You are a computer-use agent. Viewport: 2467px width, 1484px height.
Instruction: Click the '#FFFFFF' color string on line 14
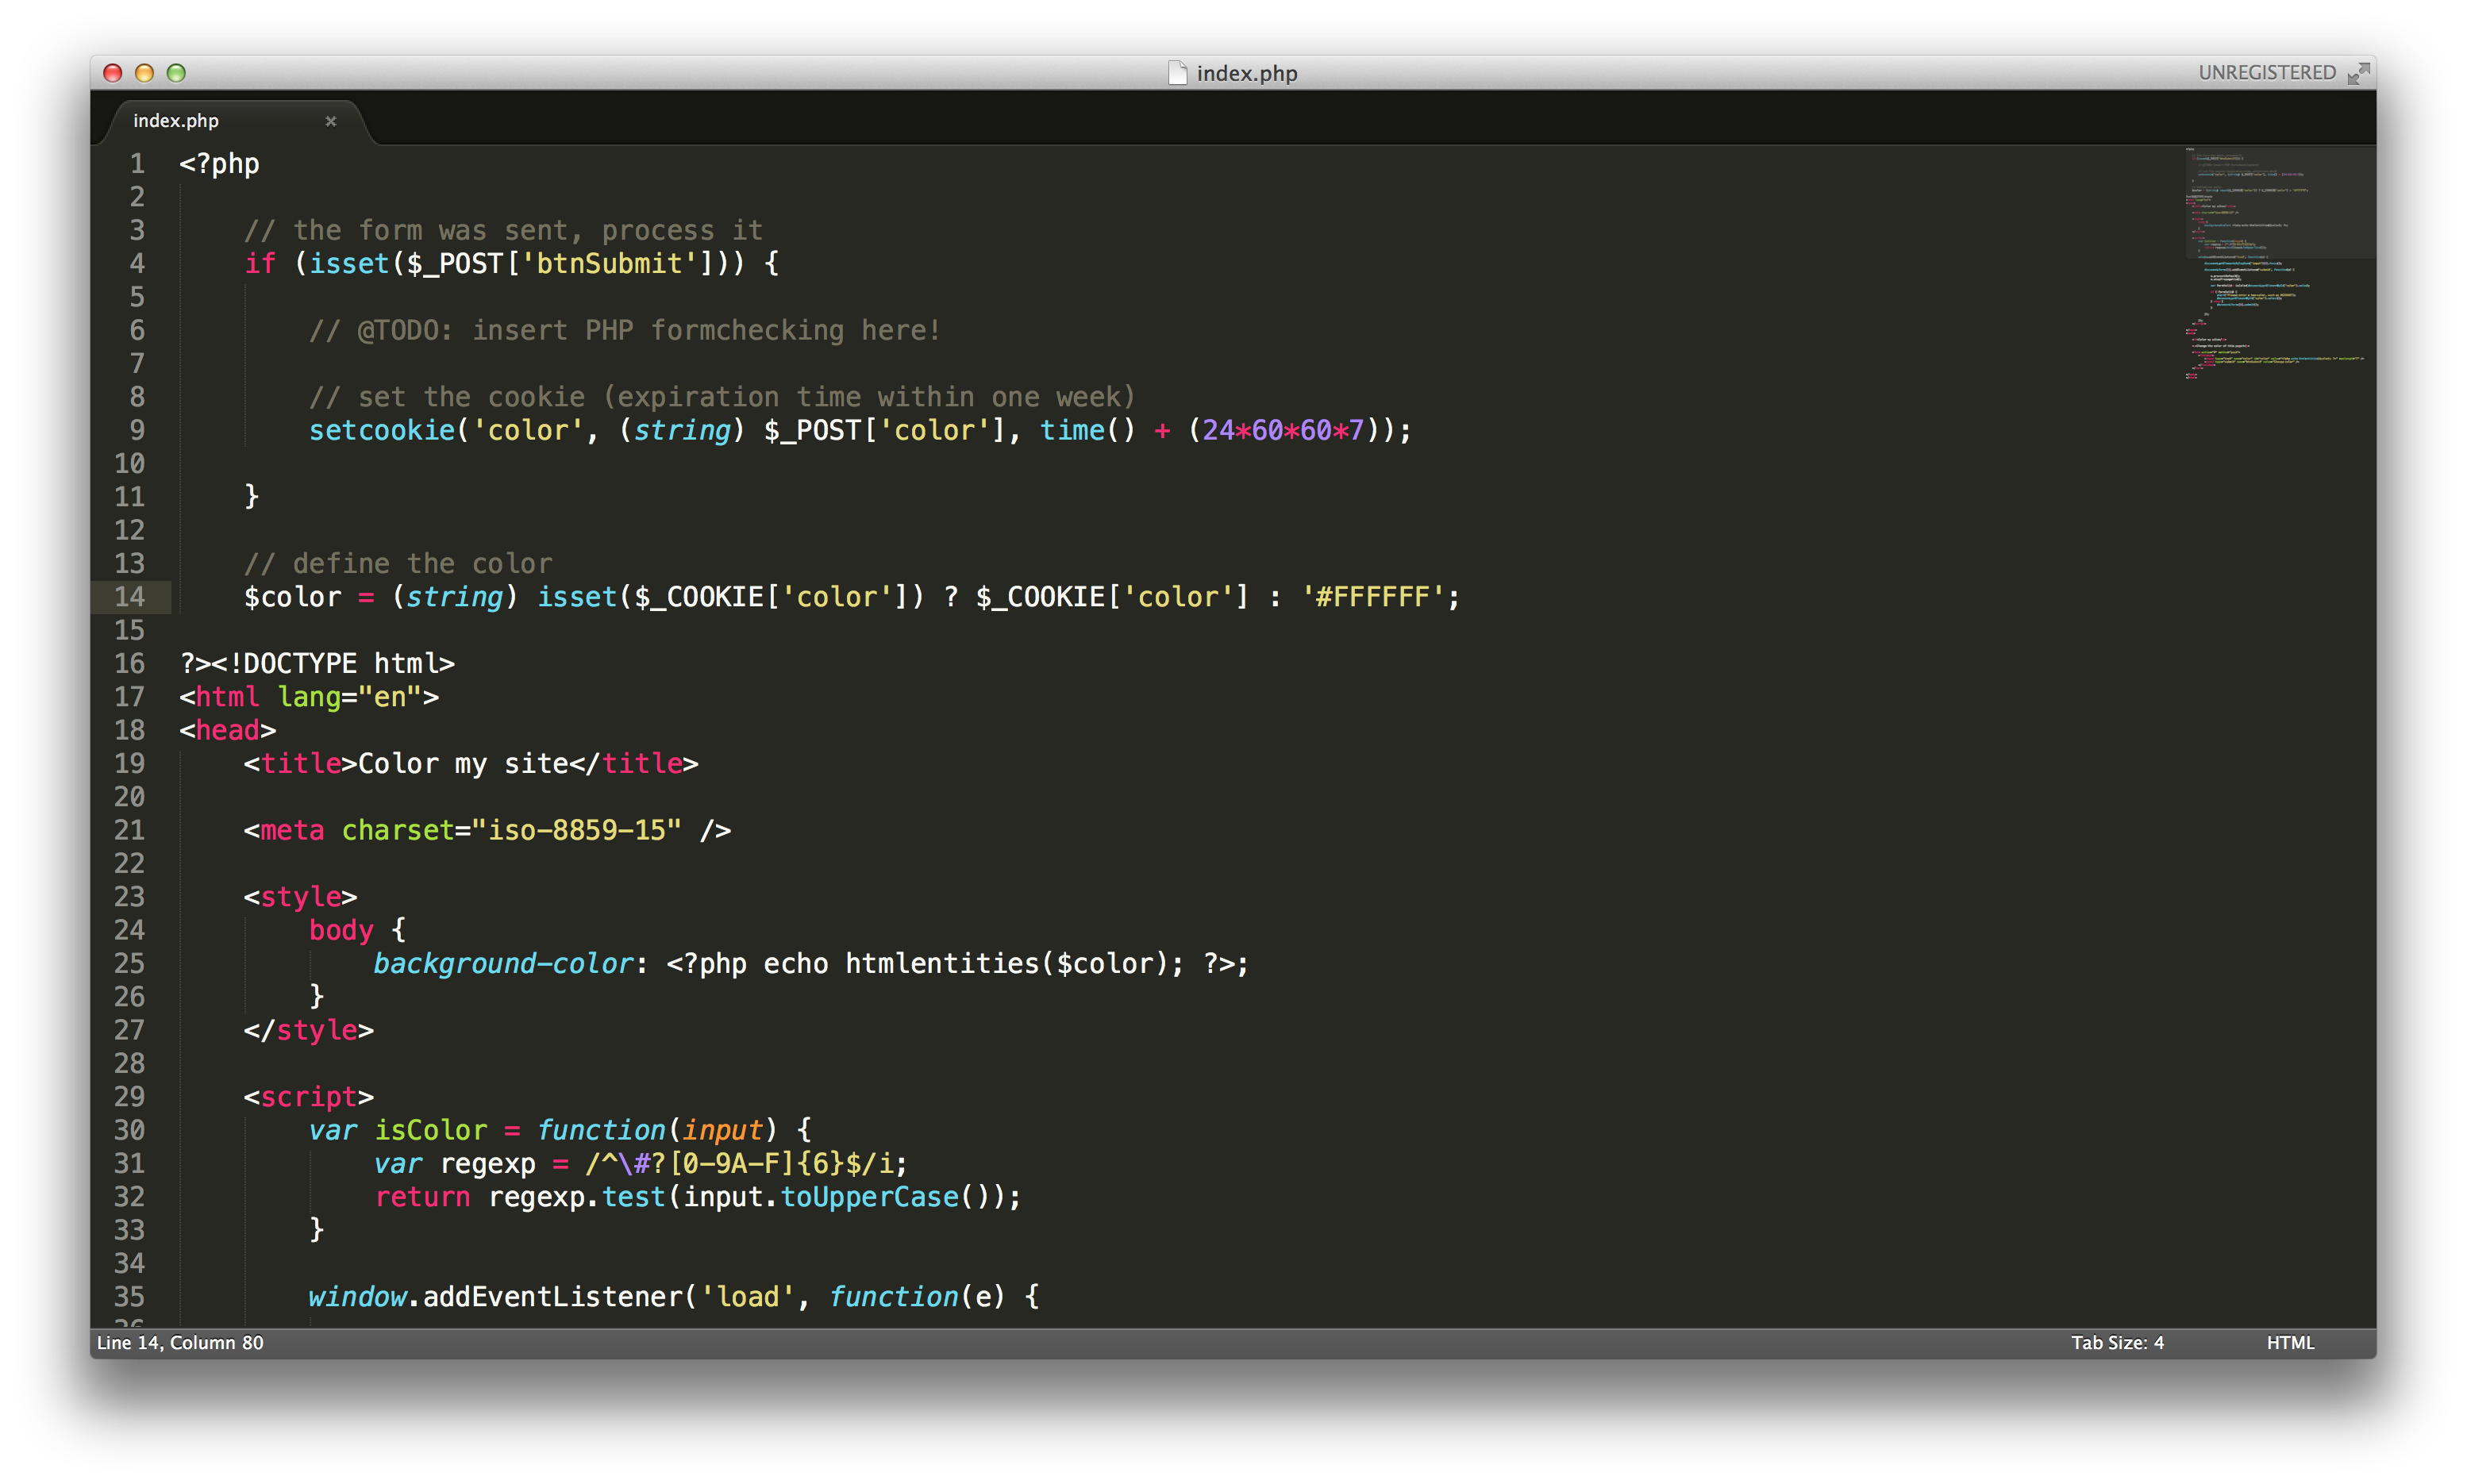[1373, 597]
